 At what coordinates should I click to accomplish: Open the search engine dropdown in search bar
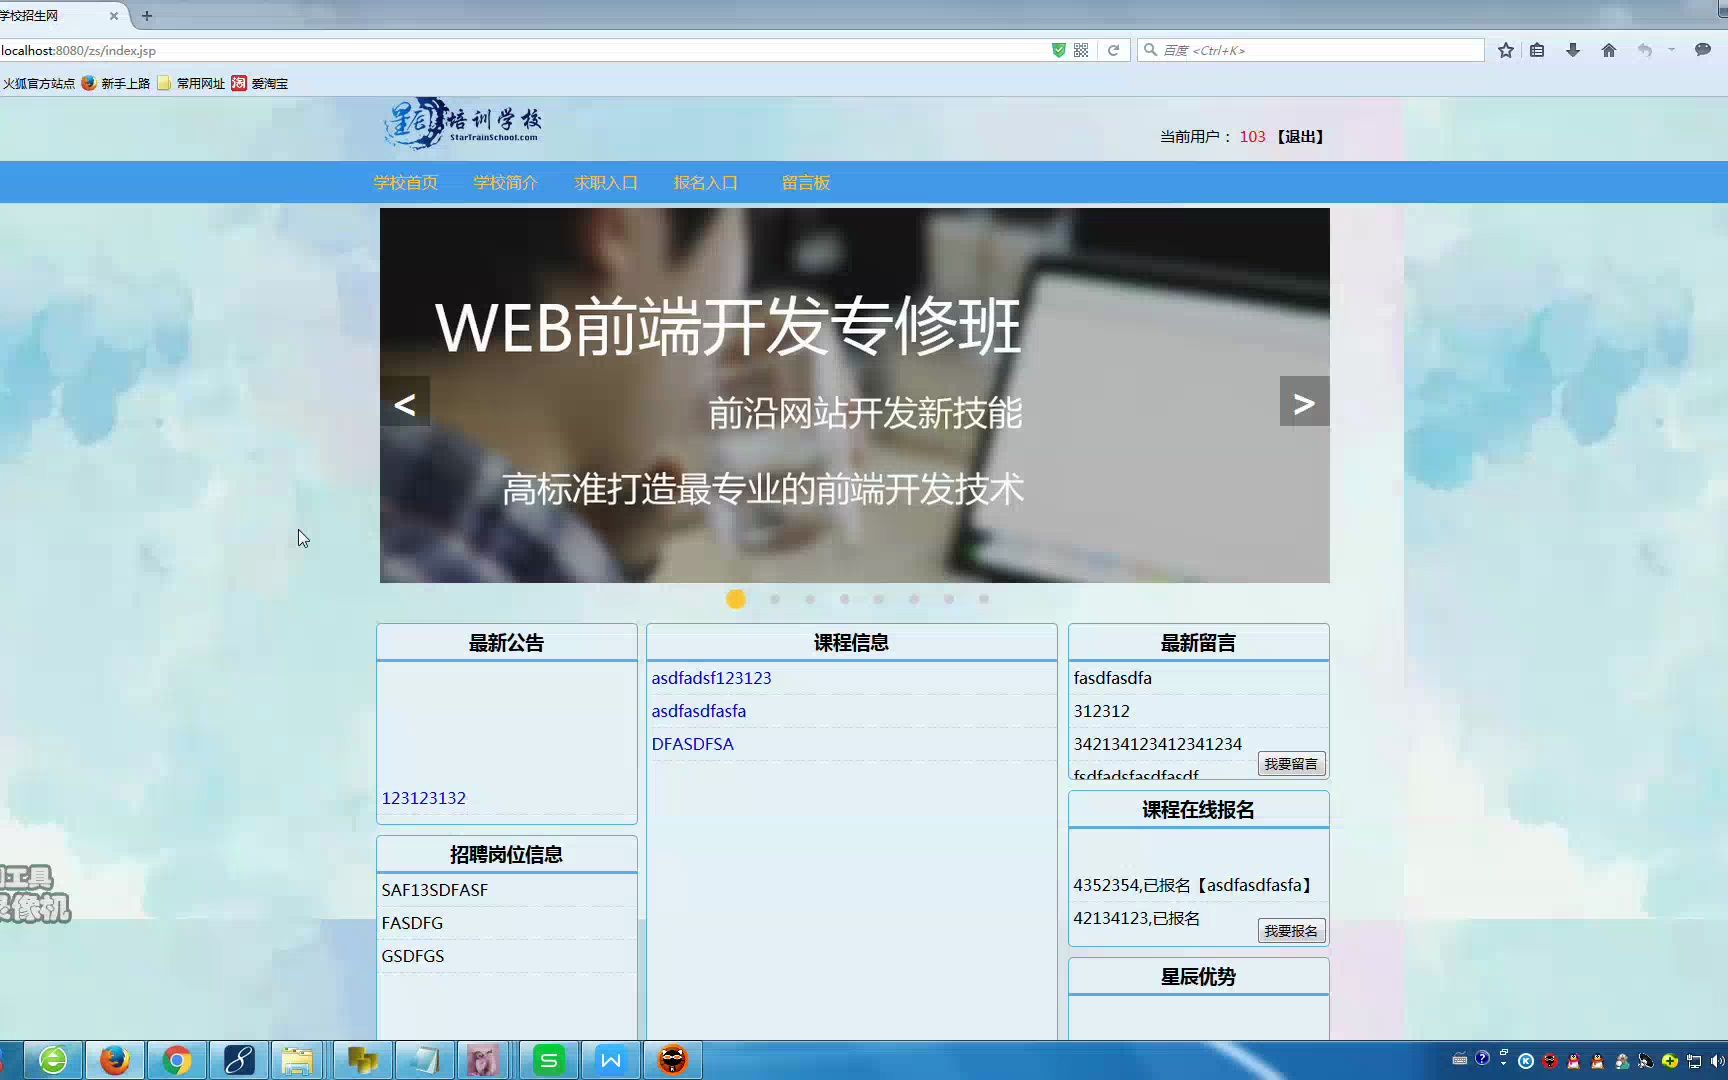(1151, 49)
